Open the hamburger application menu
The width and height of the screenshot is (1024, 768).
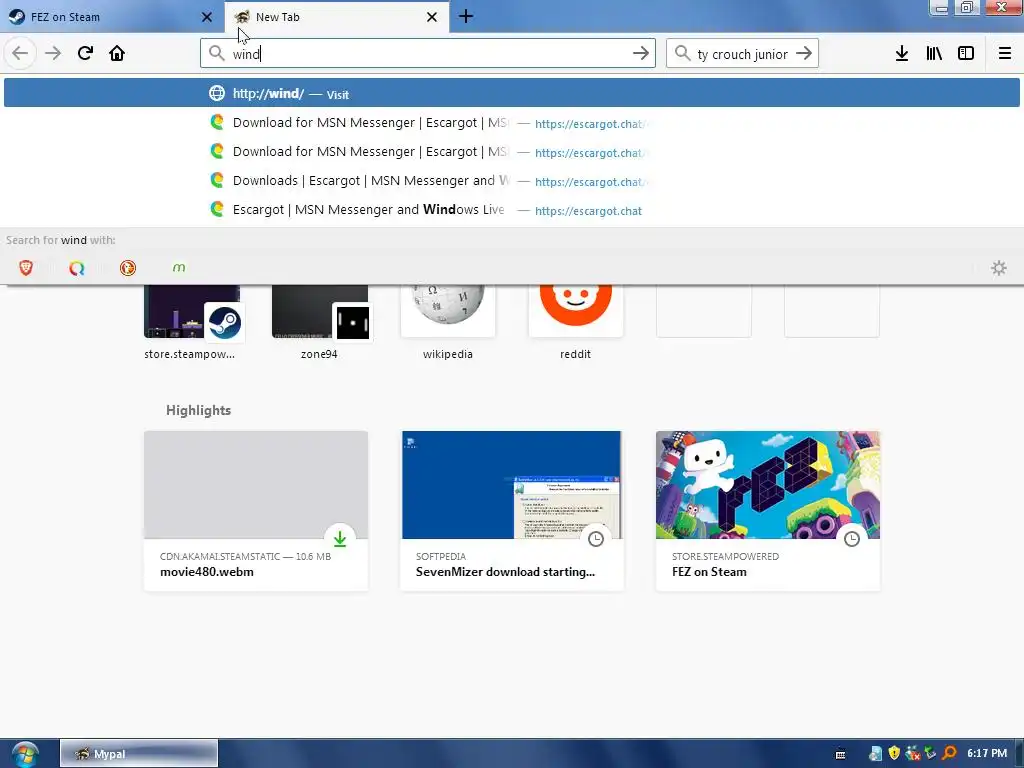click(x=1004, y=54)
